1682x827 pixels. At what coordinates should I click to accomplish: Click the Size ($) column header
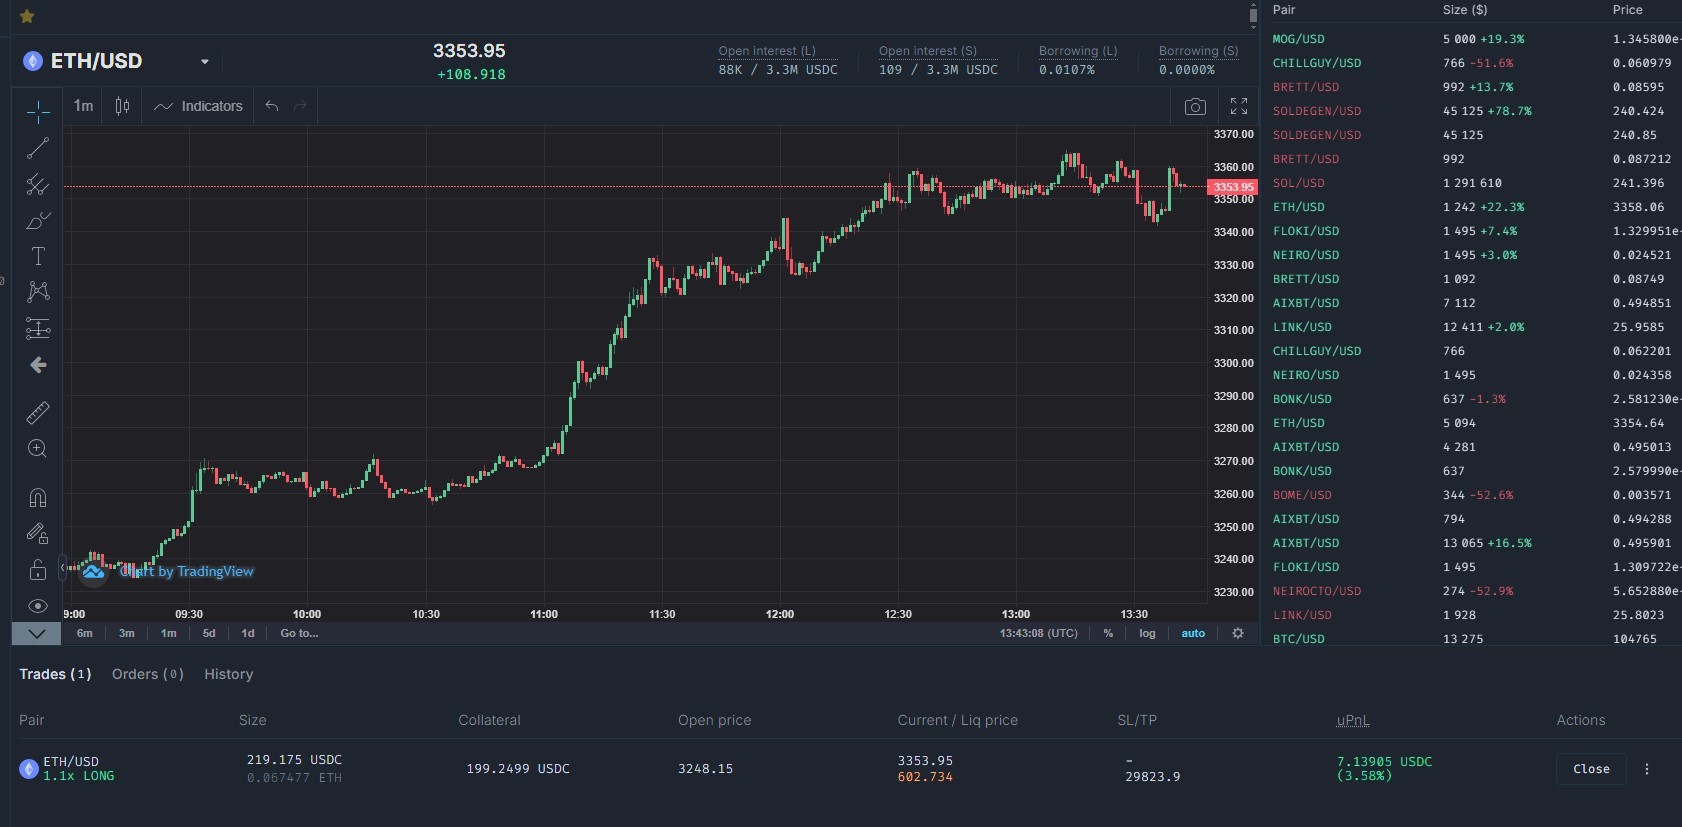1465,10
